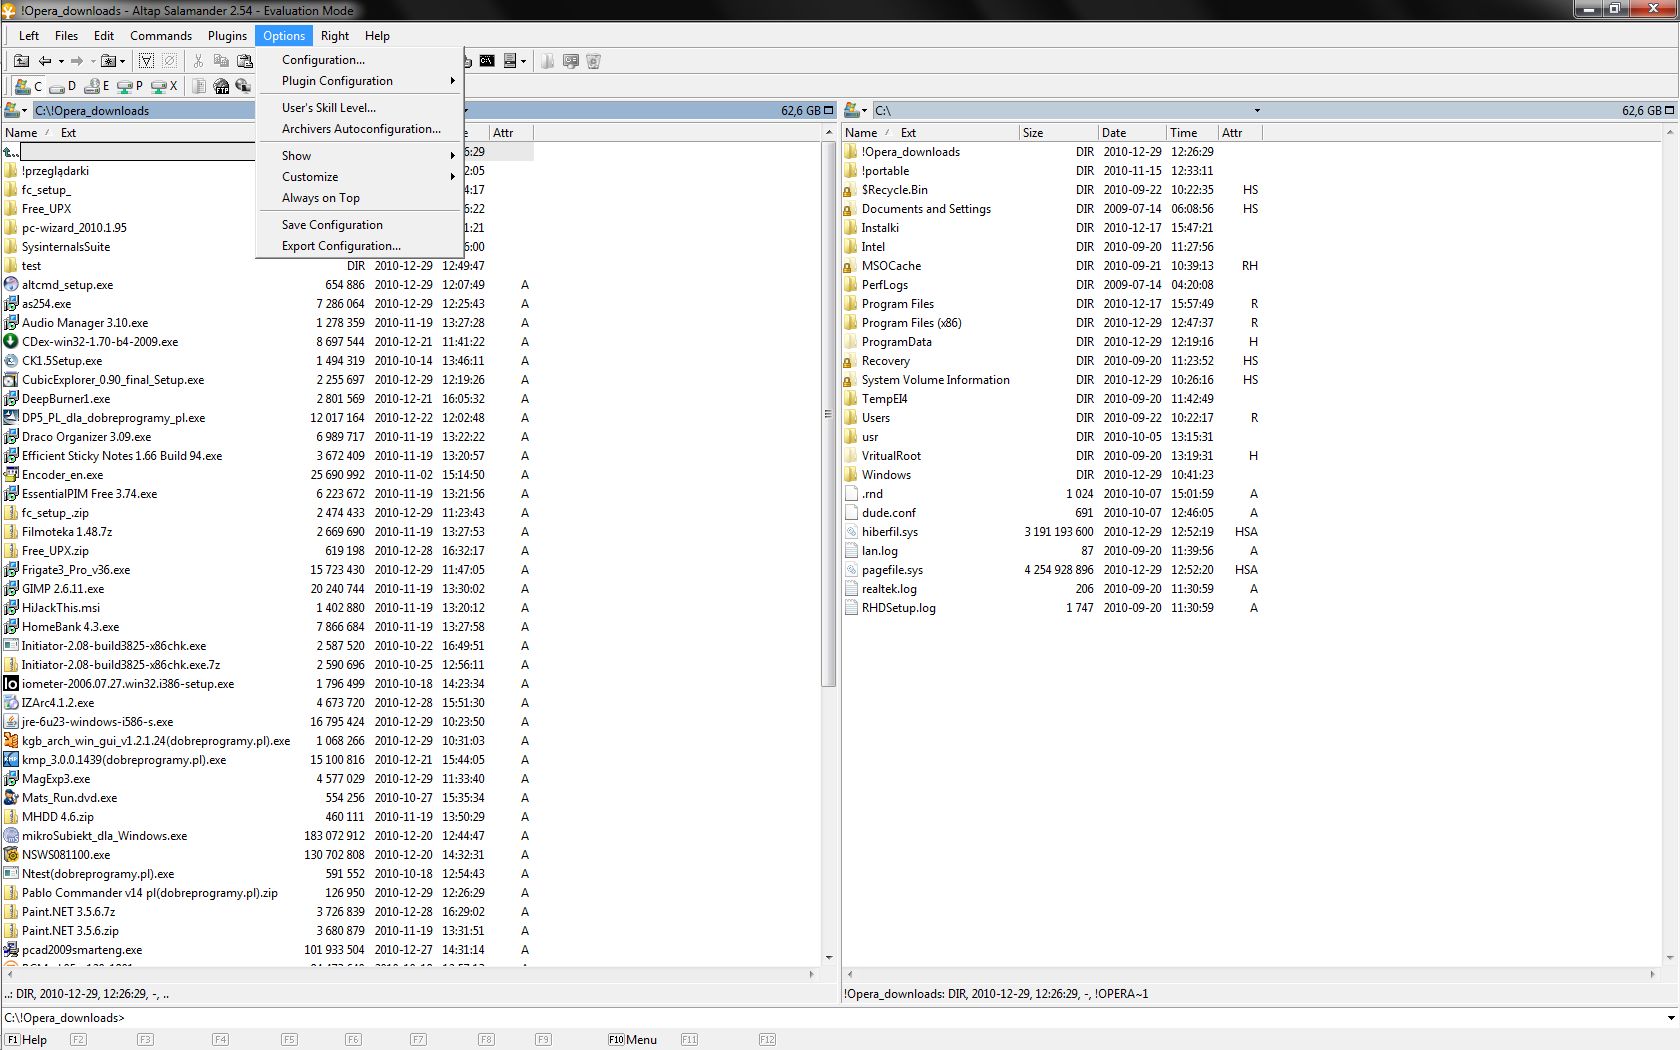
Task: Click the Paste clipboard icon
Action: (x=244, y=61)
